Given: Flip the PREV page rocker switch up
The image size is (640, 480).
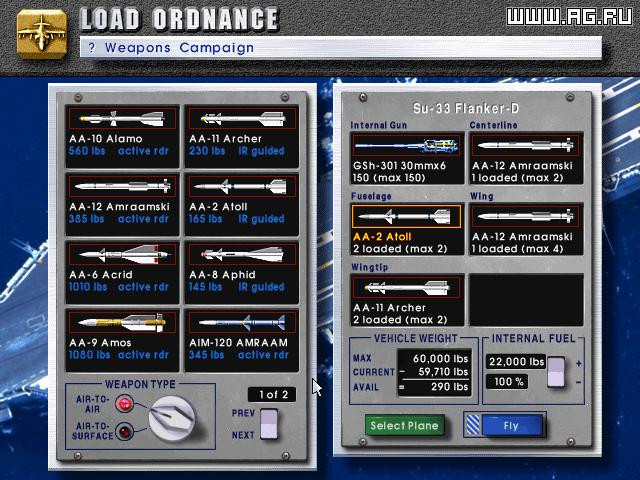Looking at the screenshot, I should click(269, 416).
